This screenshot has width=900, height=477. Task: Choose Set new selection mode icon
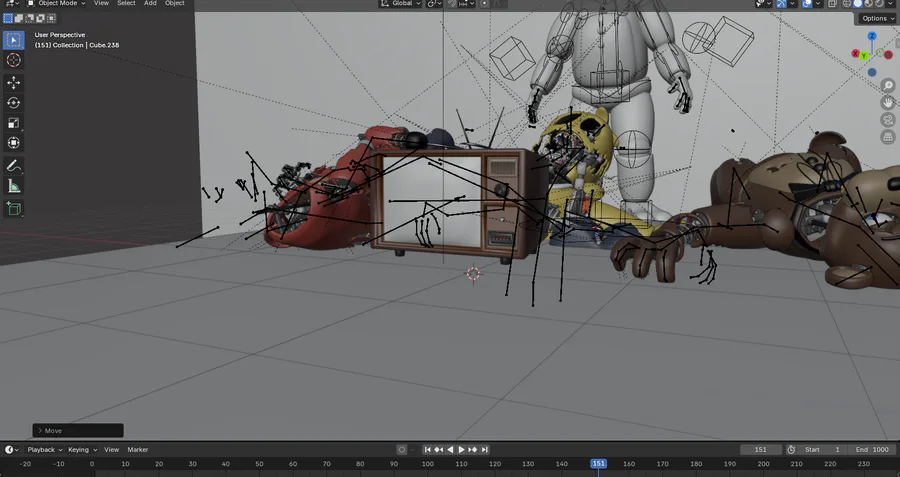coord(8,18)
